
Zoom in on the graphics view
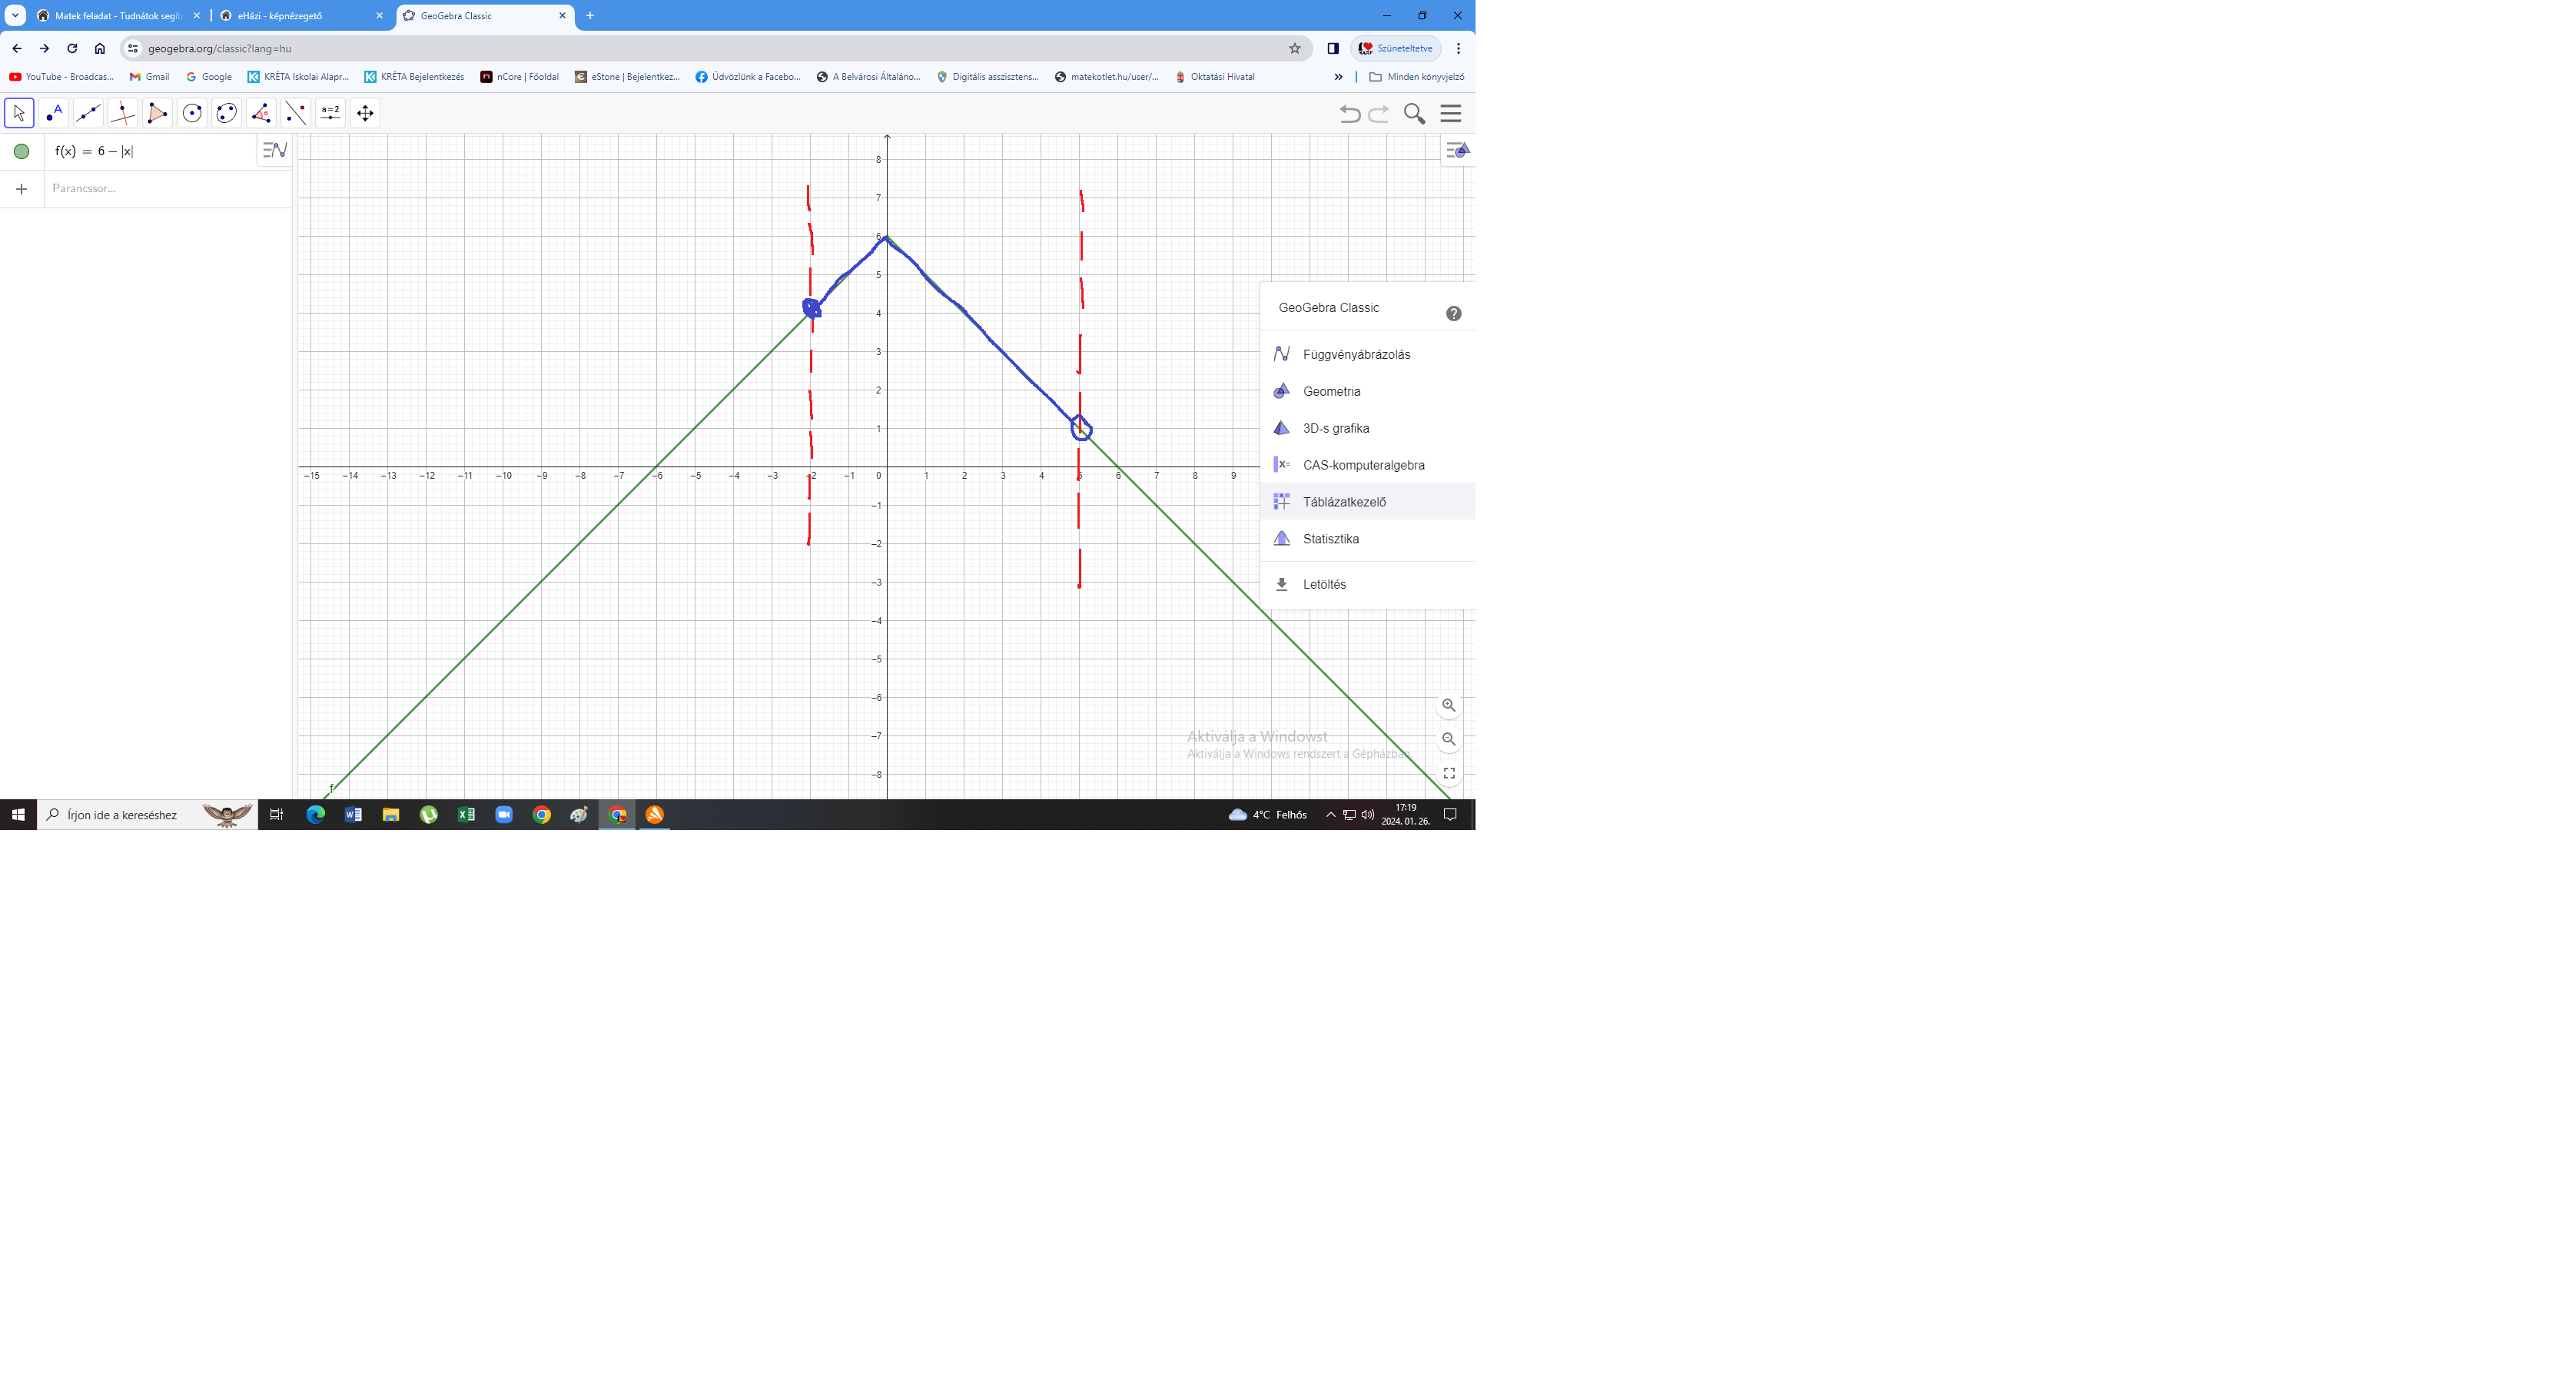click(x=1448, y=705)
